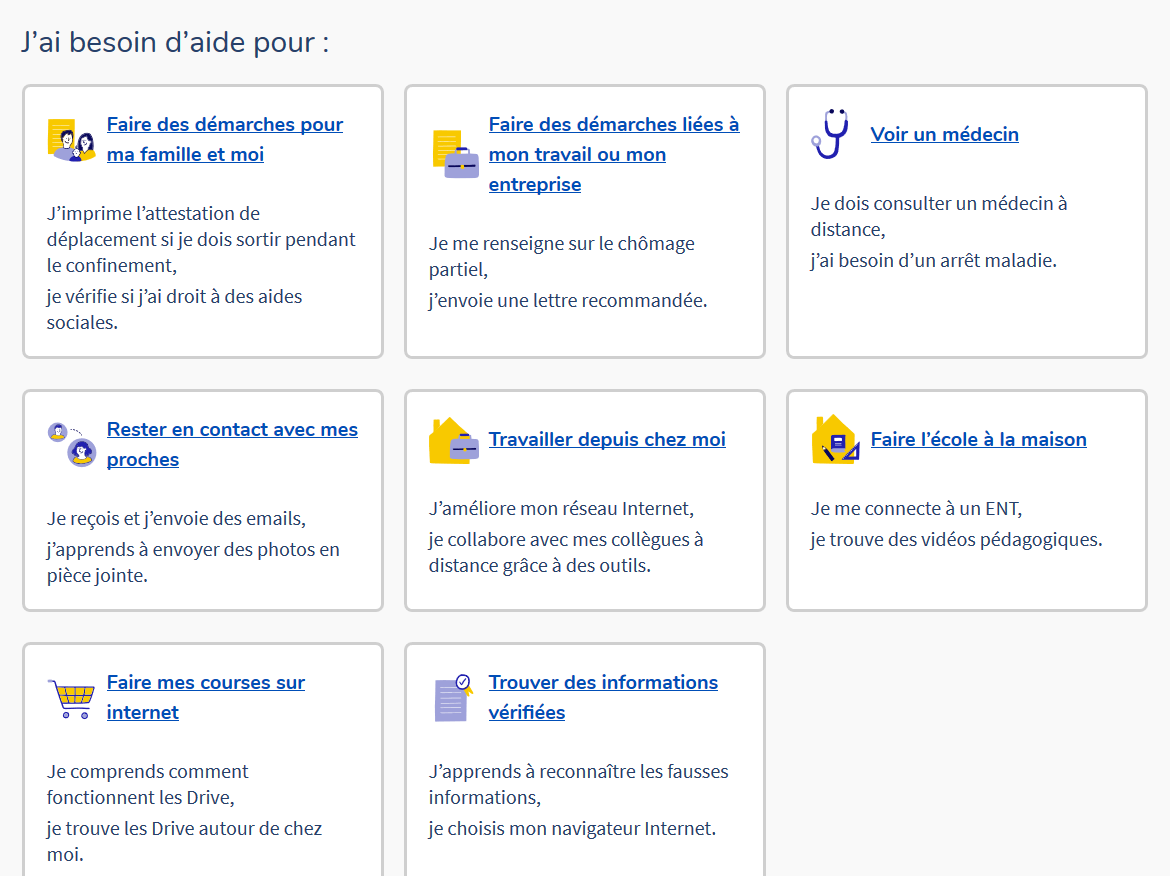This screenshot has width=1170, height=876.
Task: Click text 'Je dois consulter un médecin à distance'
Action: point(939,216)
